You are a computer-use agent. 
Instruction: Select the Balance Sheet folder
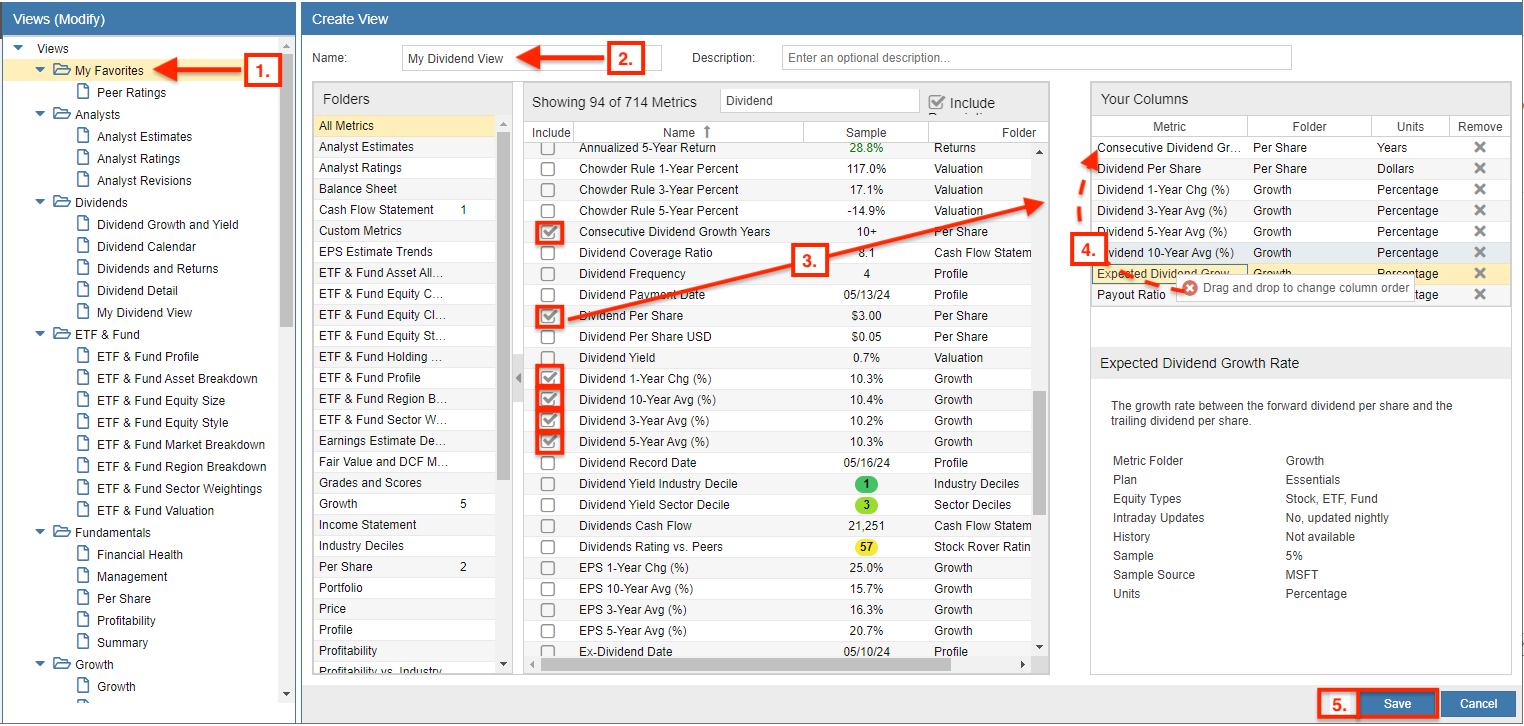point(404,189)
